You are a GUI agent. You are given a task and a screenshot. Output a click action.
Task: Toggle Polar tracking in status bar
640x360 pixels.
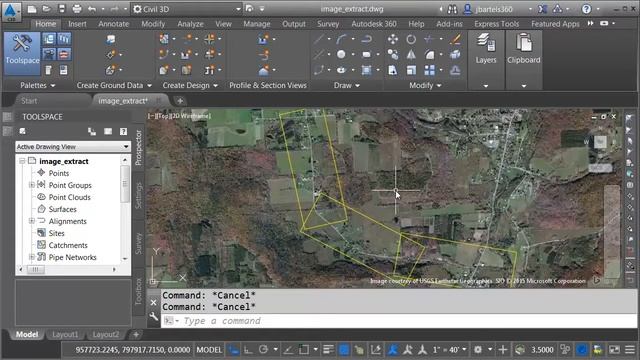click(263, 350)
